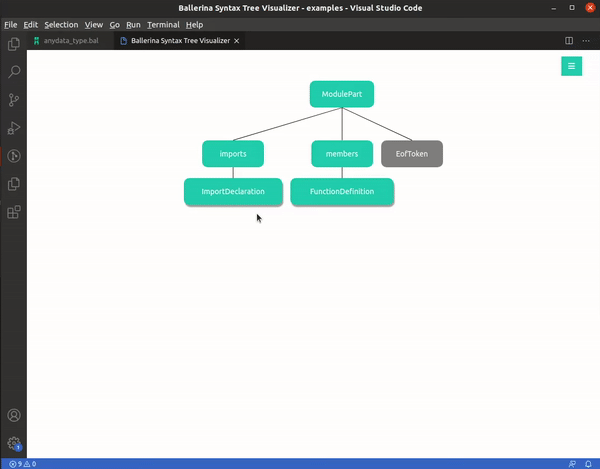Open the Terminal menu
This screenshot has height=469, width=600.
(x=163, y=25)
